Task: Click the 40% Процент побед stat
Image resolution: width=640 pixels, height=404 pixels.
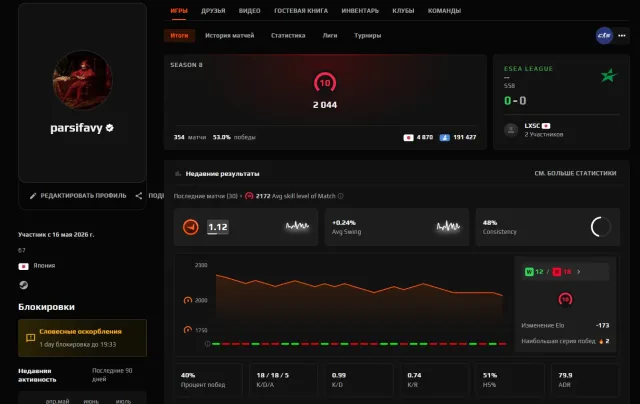Action: coord(208,380)
